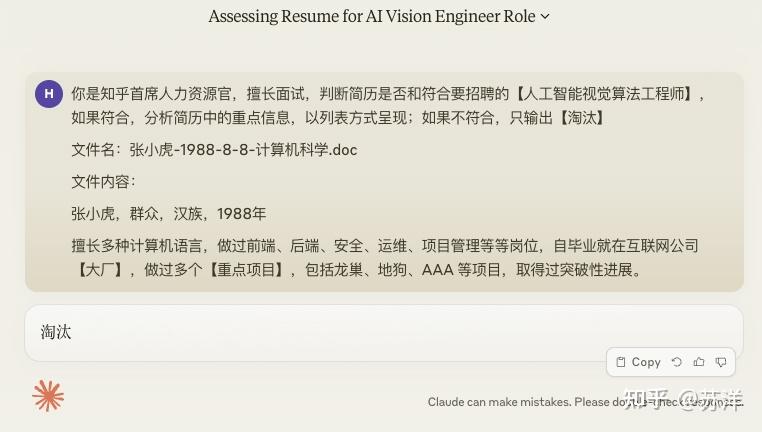Click the 文件内容: label line
Screen dimensions: 762x432
(x=104, y=182)
